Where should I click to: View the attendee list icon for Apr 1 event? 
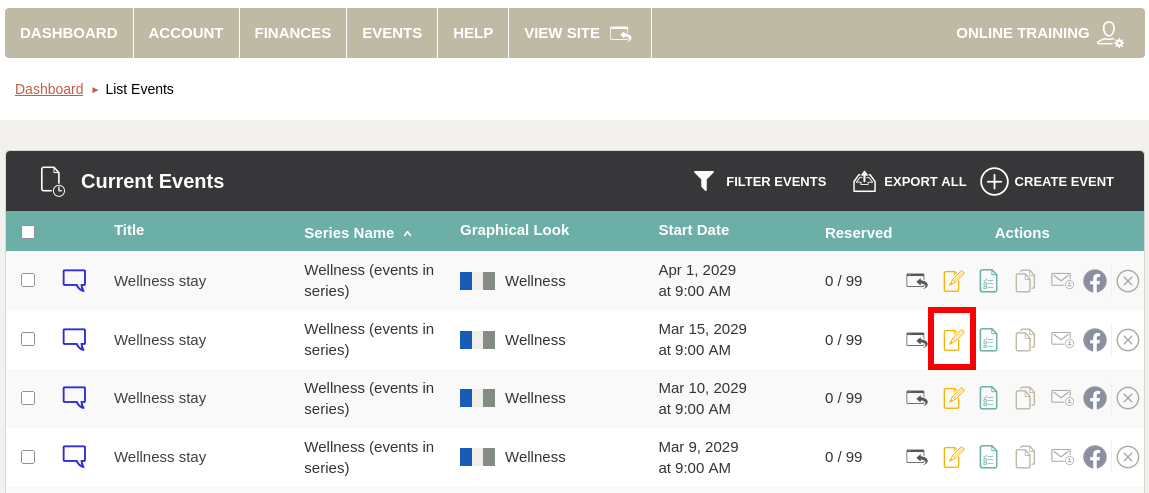[x=988, y=282]
